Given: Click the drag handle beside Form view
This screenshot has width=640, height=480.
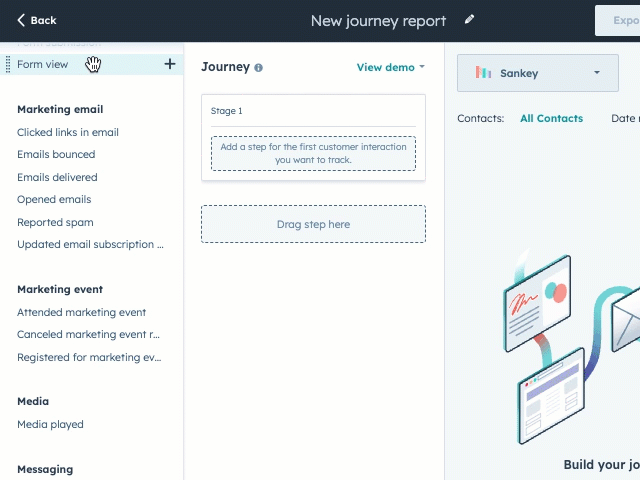Looking at the screenshot, I should 8,64.
